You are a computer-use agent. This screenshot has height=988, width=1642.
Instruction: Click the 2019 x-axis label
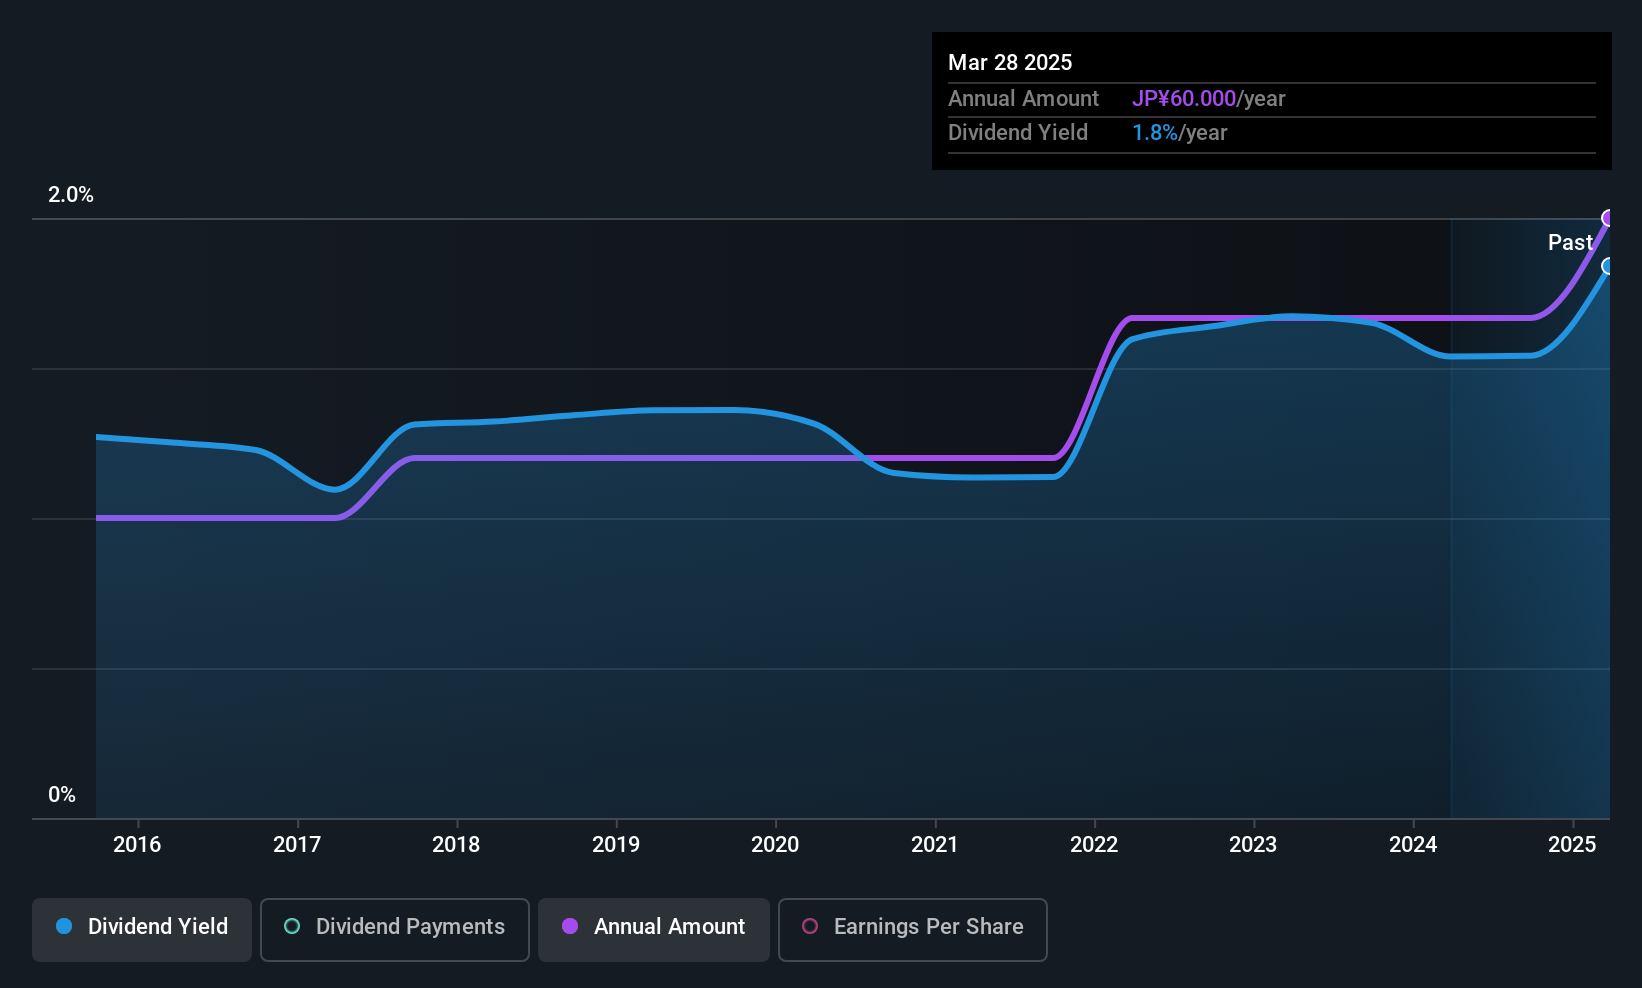[x=616, y=844]
